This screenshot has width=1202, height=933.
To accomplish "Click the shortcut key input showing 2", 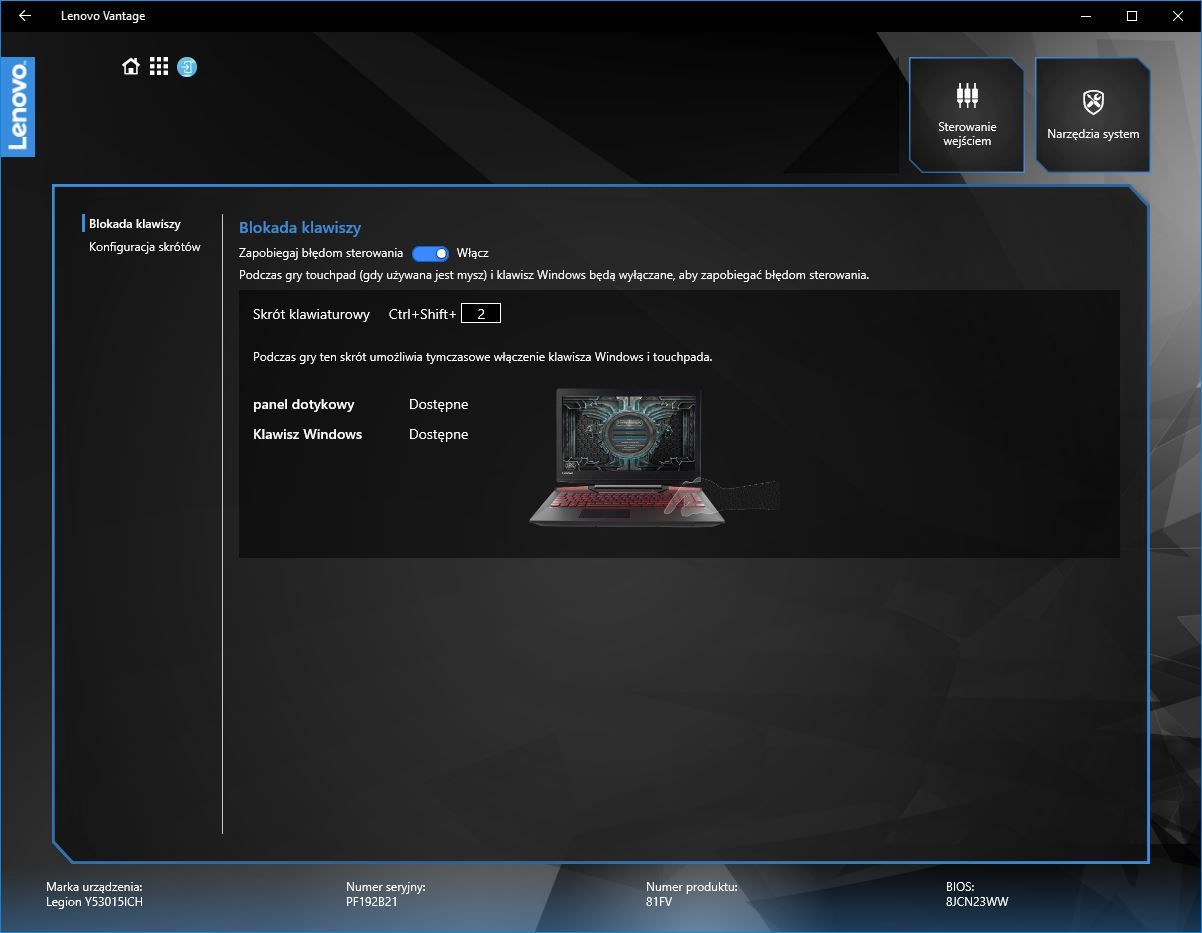I will point(482,312).
